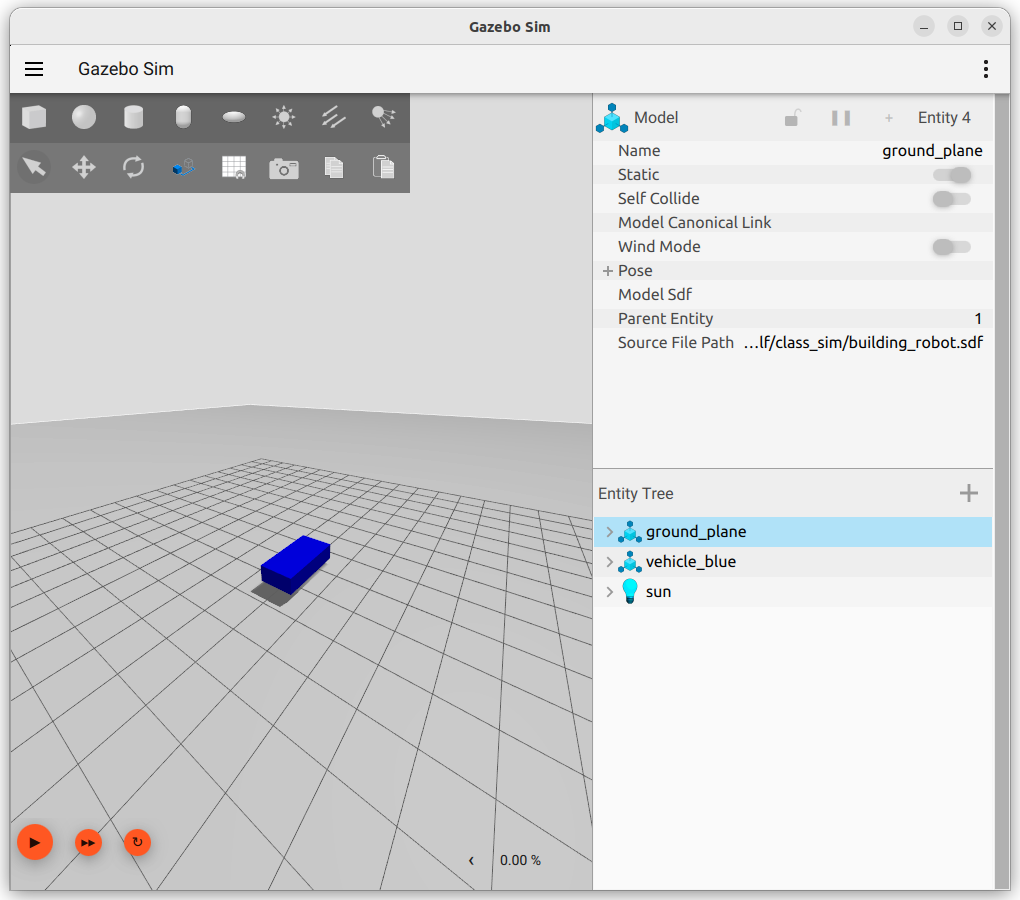Viewport: 1020px width, 900px height.
Task: Reset the simulation with the reset button
Action: pyautogui.click(x=137, y=843)
